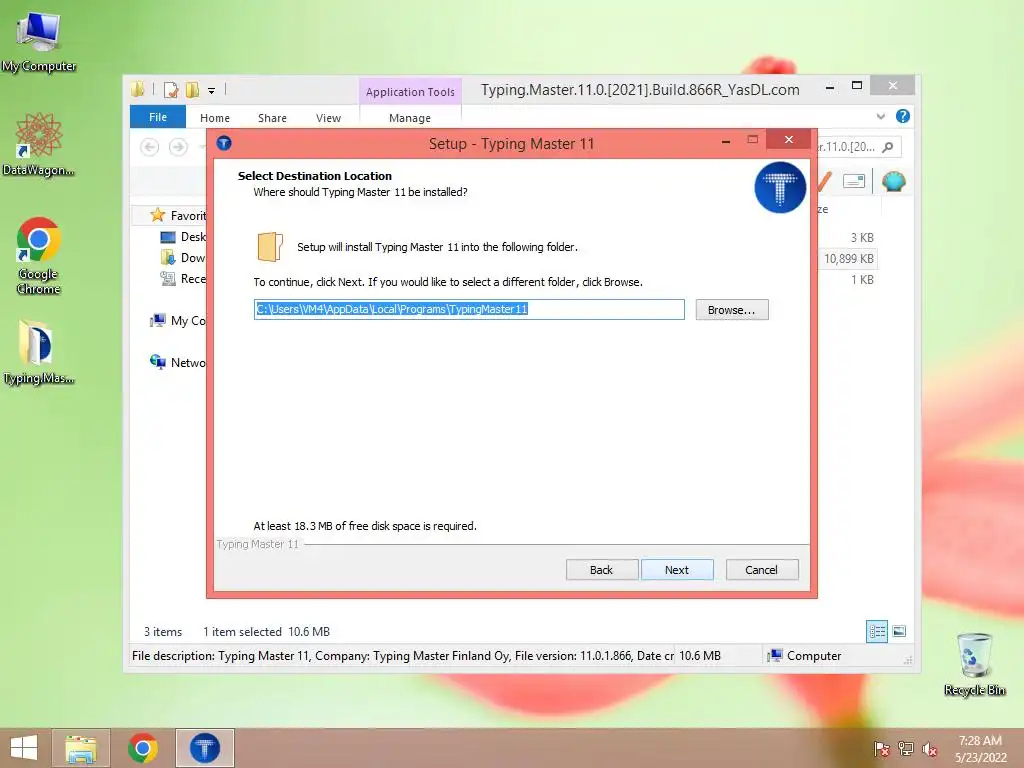Image resolution: width=1024 pixels, height=768 pixels.
Task: Click the Typing Master taskbar icon
Action: coord(204,748)
